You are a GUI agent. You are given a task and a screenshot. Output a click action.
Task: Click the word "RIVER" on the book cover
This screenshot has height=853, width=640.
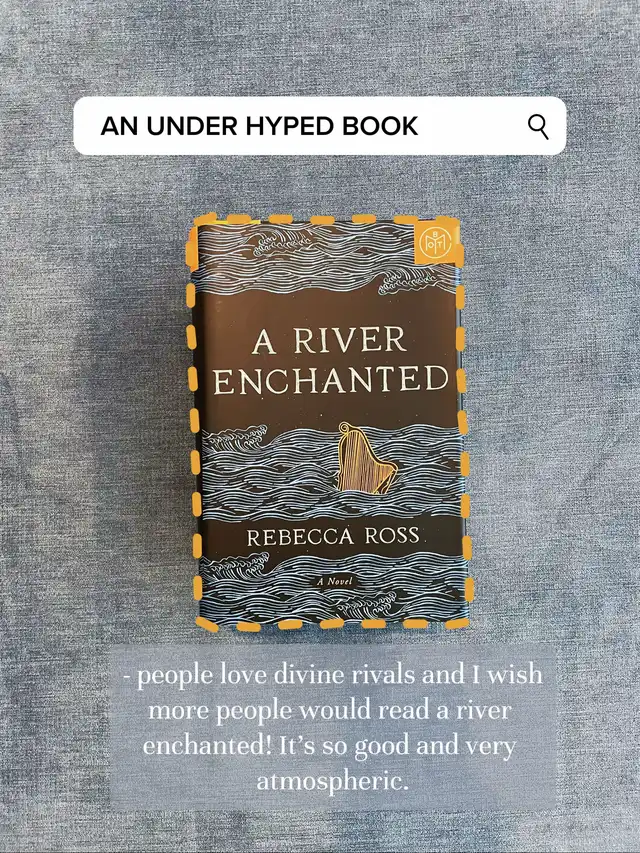(x=350, y=341)
